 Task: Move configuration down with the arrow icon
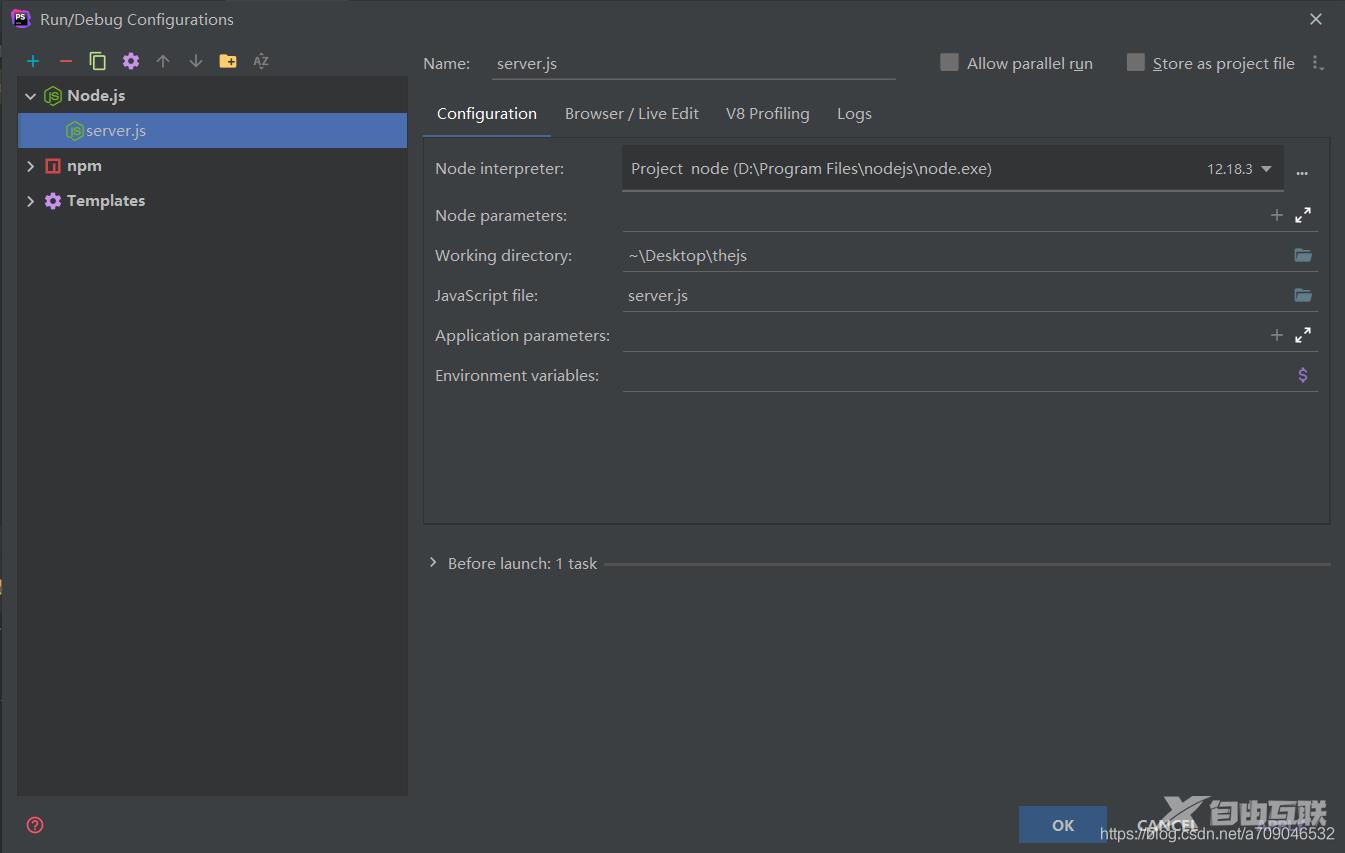(196, 61)
